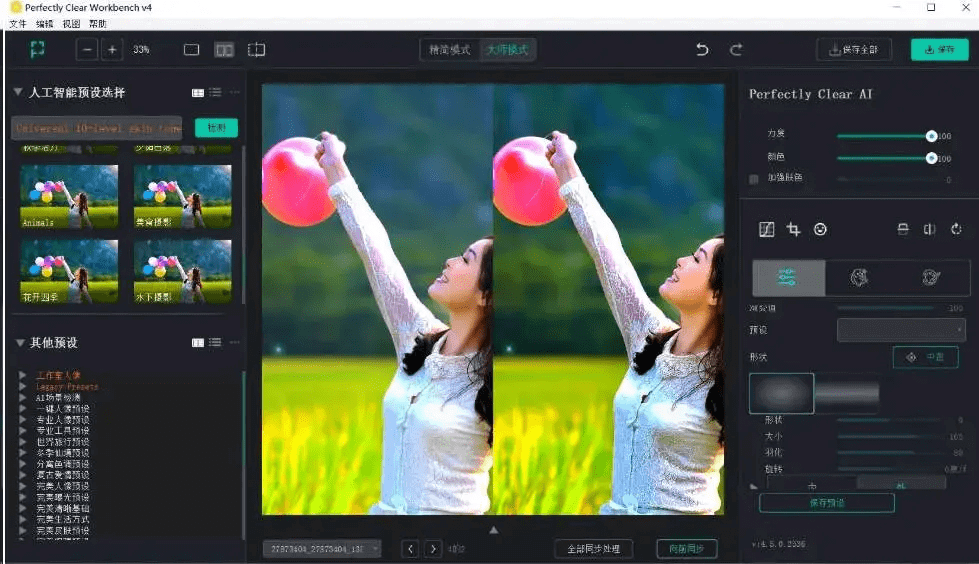Expand the 工作室人像 preset folder
Screen dimensions: 979x564
(22, 375)
